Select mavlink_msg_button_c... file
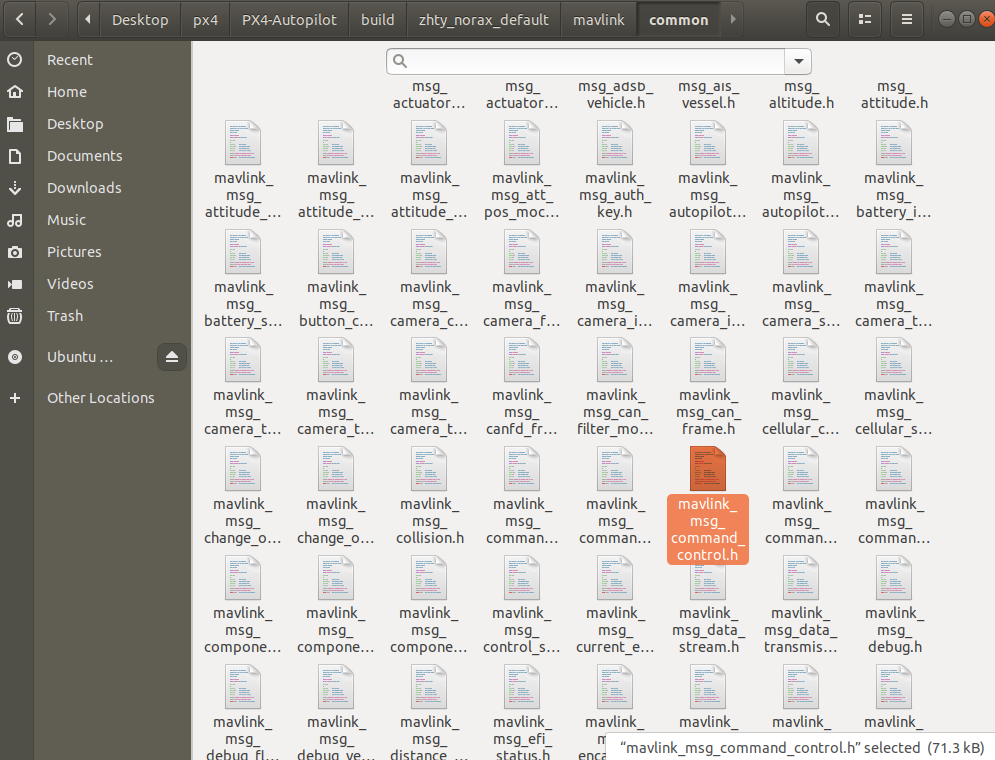 click(x=336, y=279)
